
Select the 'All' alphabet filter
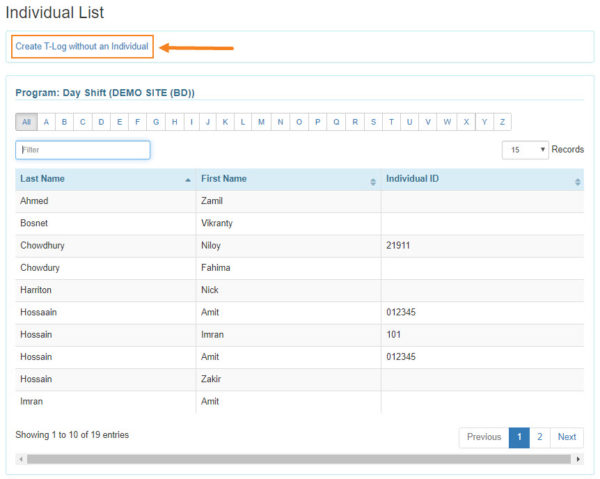27,122
